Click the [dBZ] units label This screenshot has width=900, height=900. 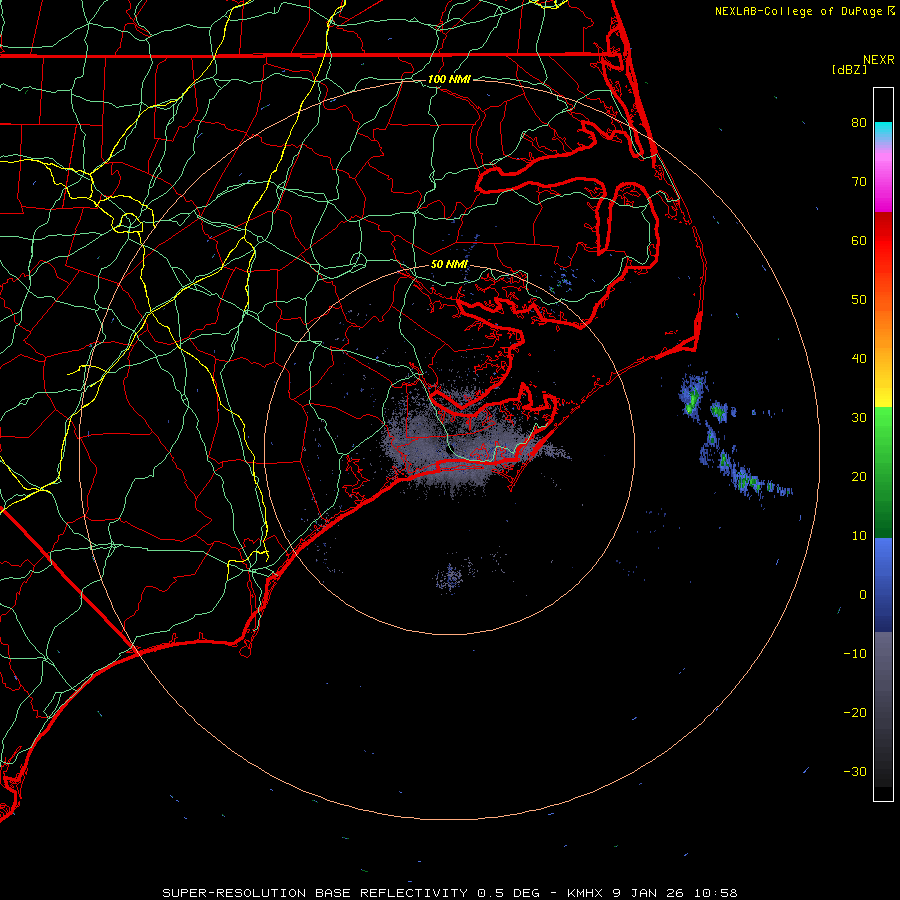pyautogui.click(x=850, y=69)
